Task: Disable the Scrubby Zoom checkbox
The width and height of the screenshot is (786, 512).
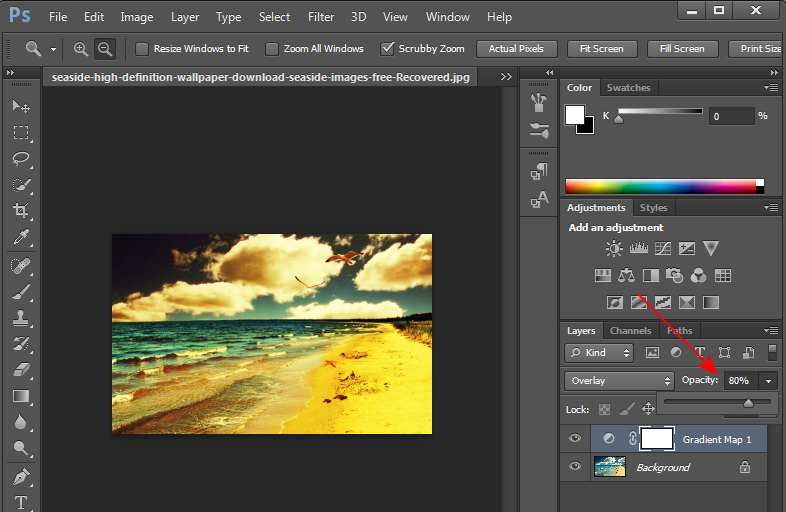Action: [388, 48]
